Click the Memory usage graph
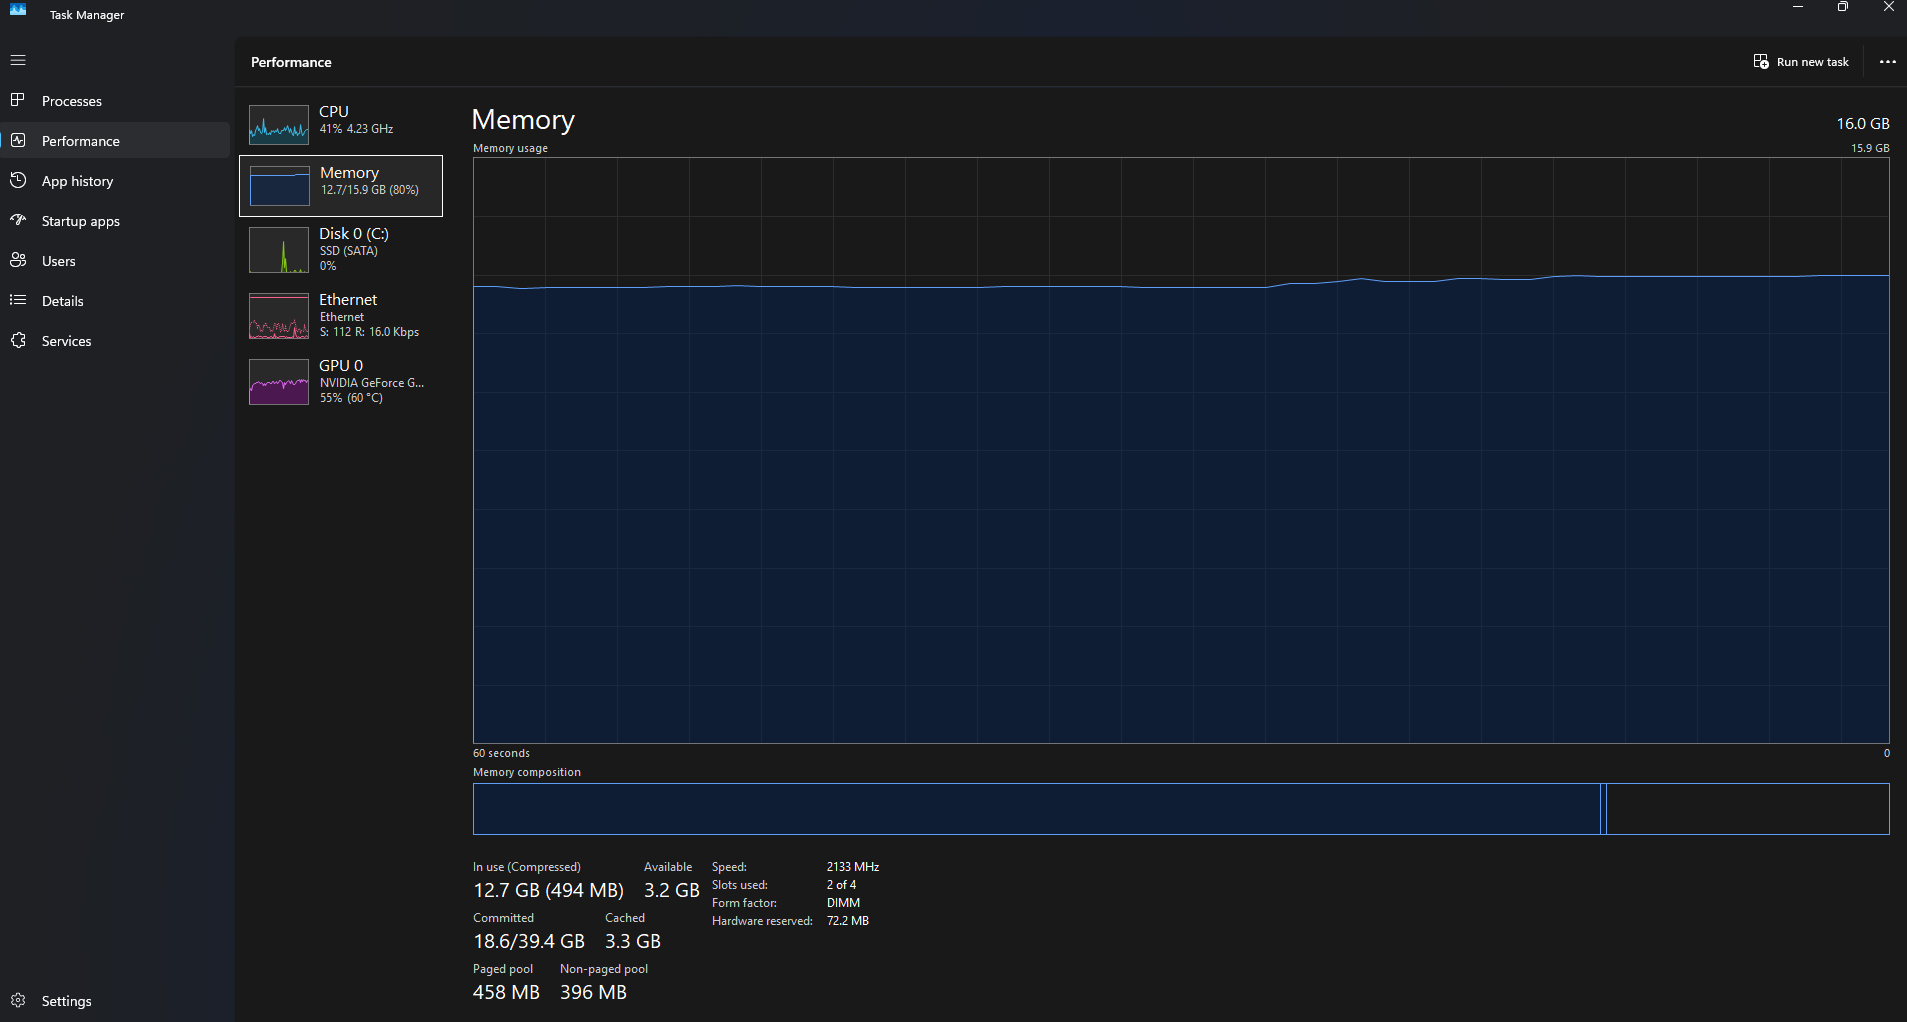The width and height of the screenshot is (1907, 1022). pyautogui.click(x=1181, y=450)
